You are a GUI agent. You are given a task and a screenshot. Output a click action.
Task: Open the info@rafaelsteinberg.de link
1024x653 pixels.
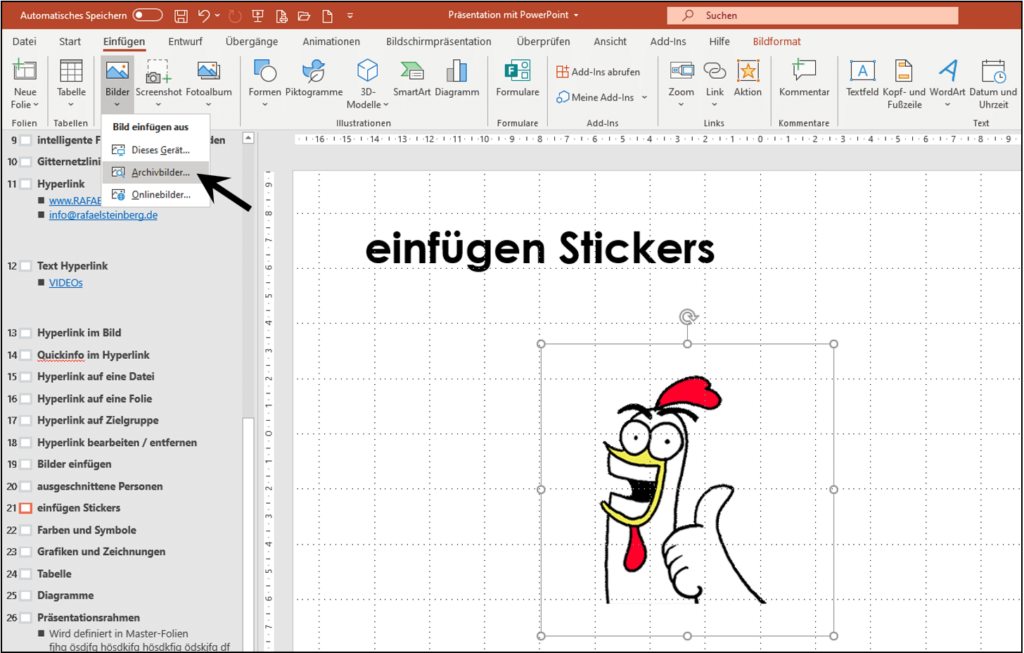point(103,215)
